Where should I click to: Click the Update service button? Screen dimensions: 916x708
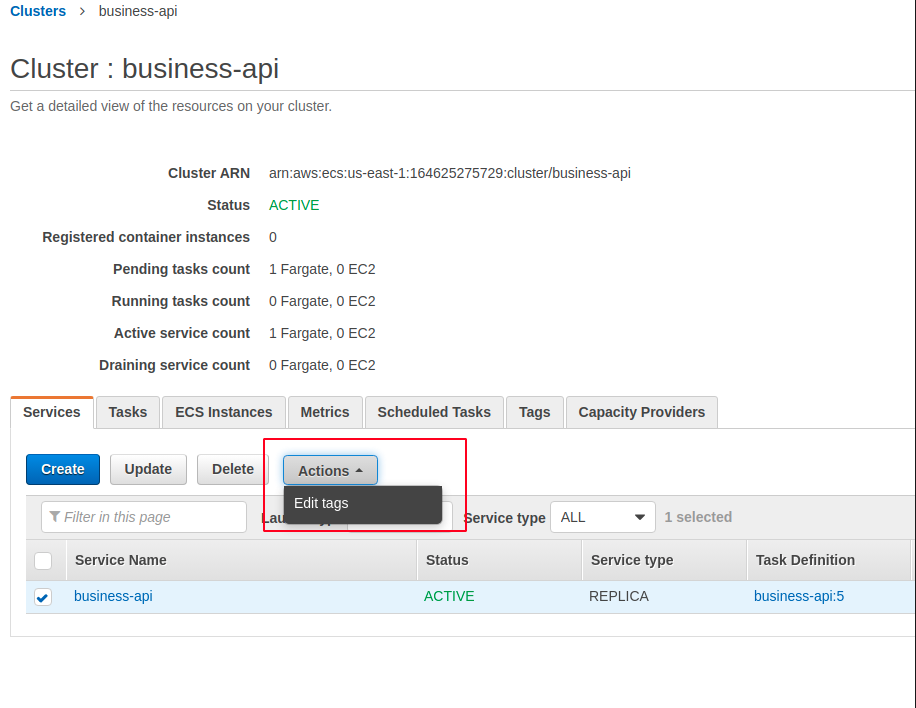pos(148,469)
